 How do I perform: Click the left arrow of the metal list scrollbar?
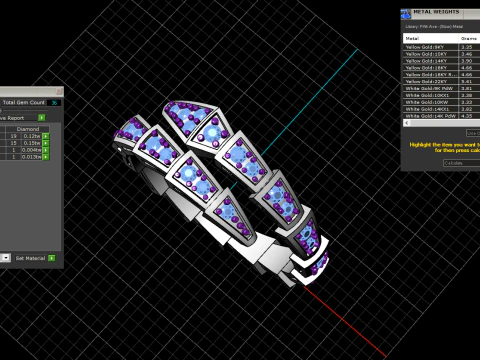coord(407,123)
